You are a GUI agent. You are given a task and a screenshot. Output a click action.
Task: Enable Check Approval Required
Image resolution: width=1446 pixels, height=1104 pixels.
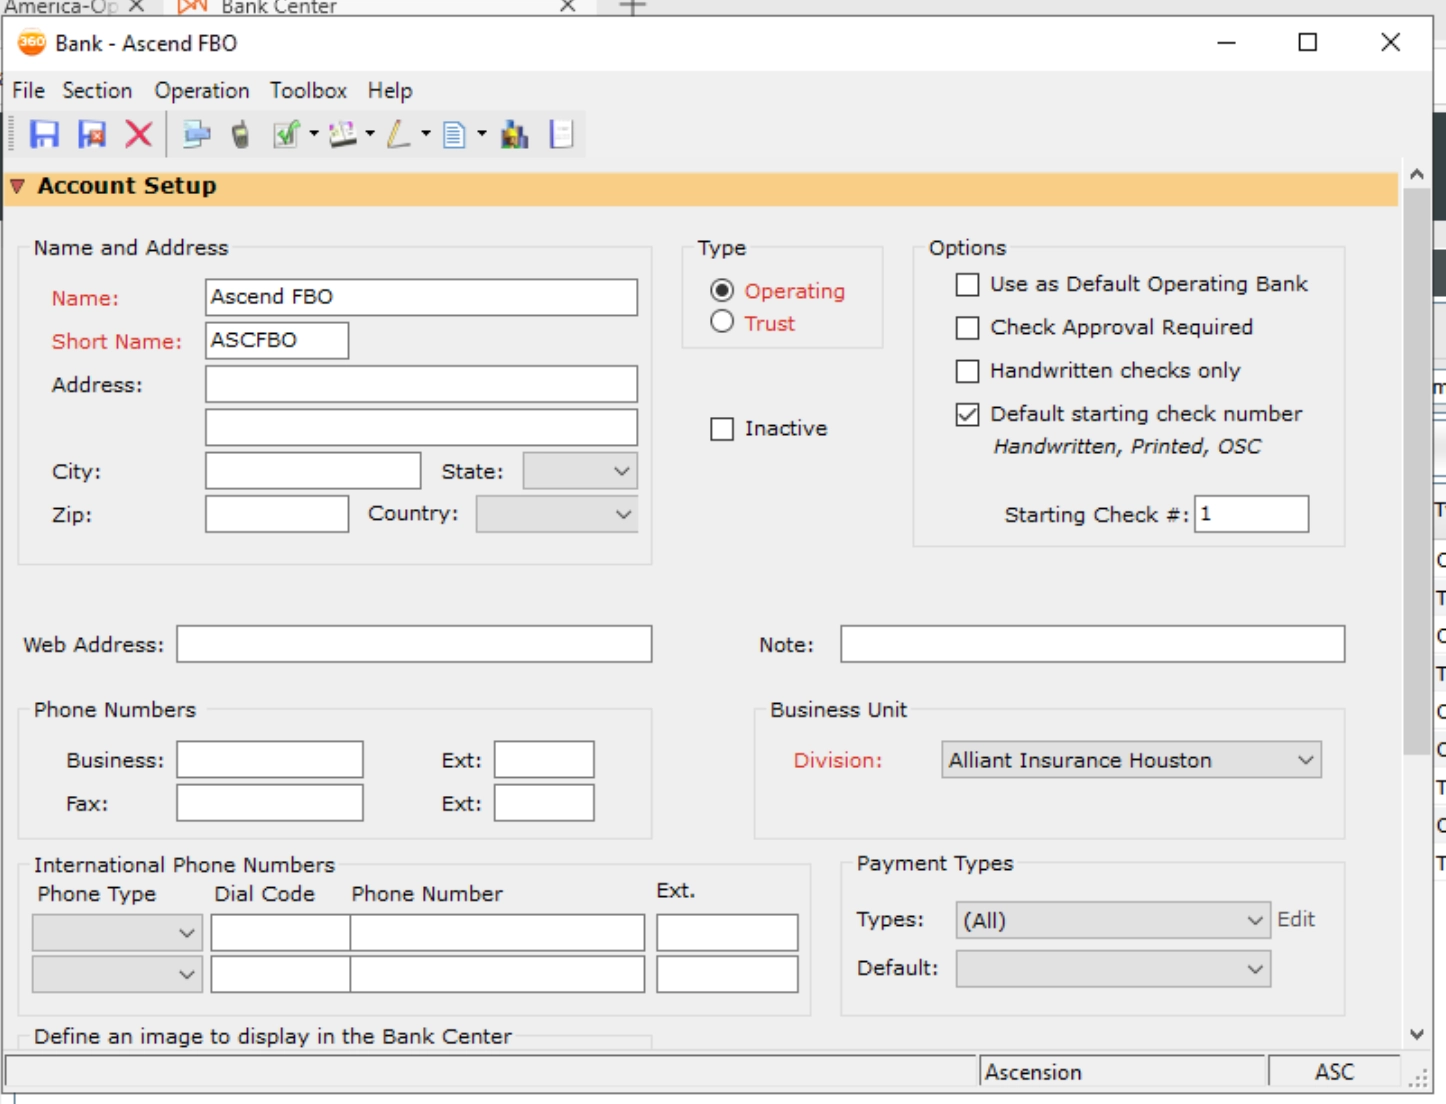[967, 328]
